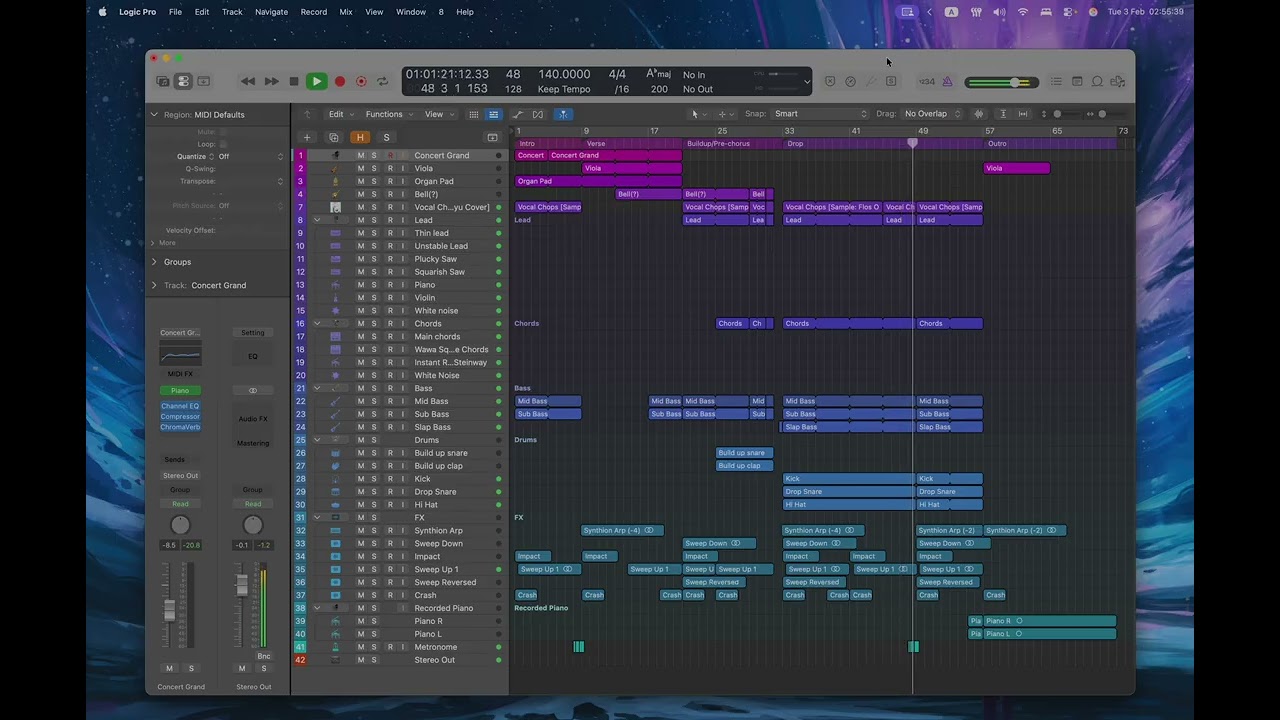Click the green Piano instrument slot
1280x720 pixels.
pos(180,391)
